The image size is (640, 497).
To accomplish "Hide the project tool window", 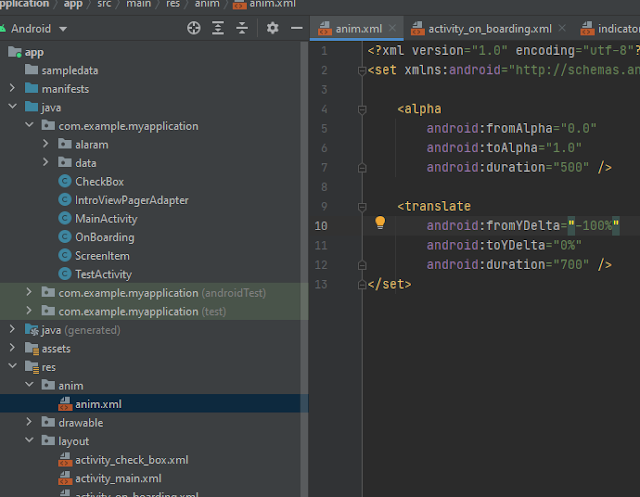I will coord(296,29).
